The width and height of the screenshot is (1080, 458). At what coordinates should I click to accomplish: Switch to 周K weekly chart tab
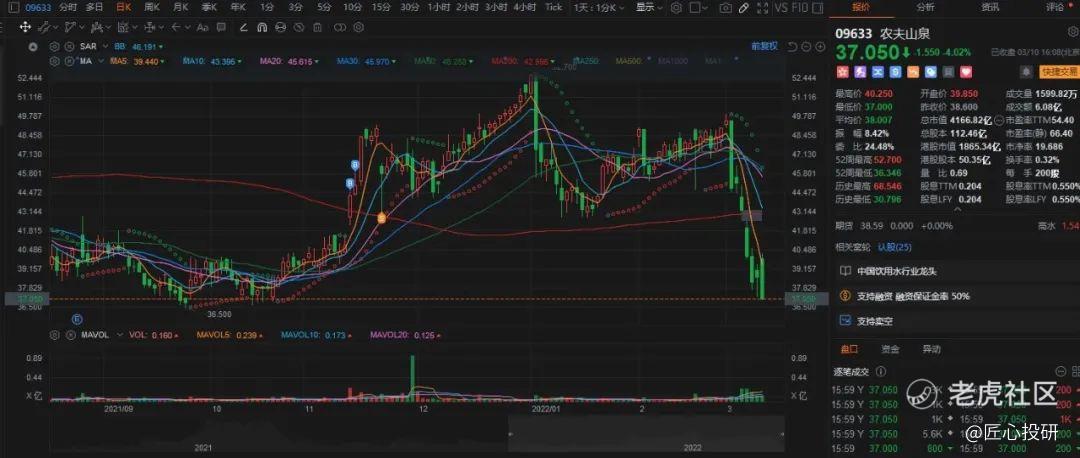click(x=152, y=8)
